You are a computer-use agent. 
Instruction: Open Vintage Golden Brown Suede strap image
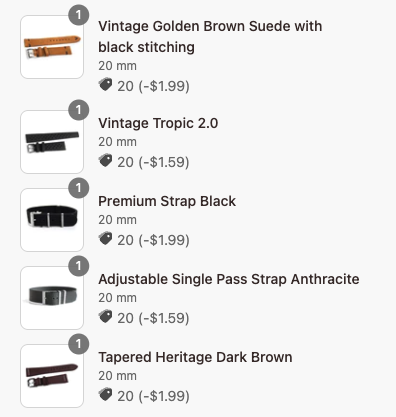52,47
